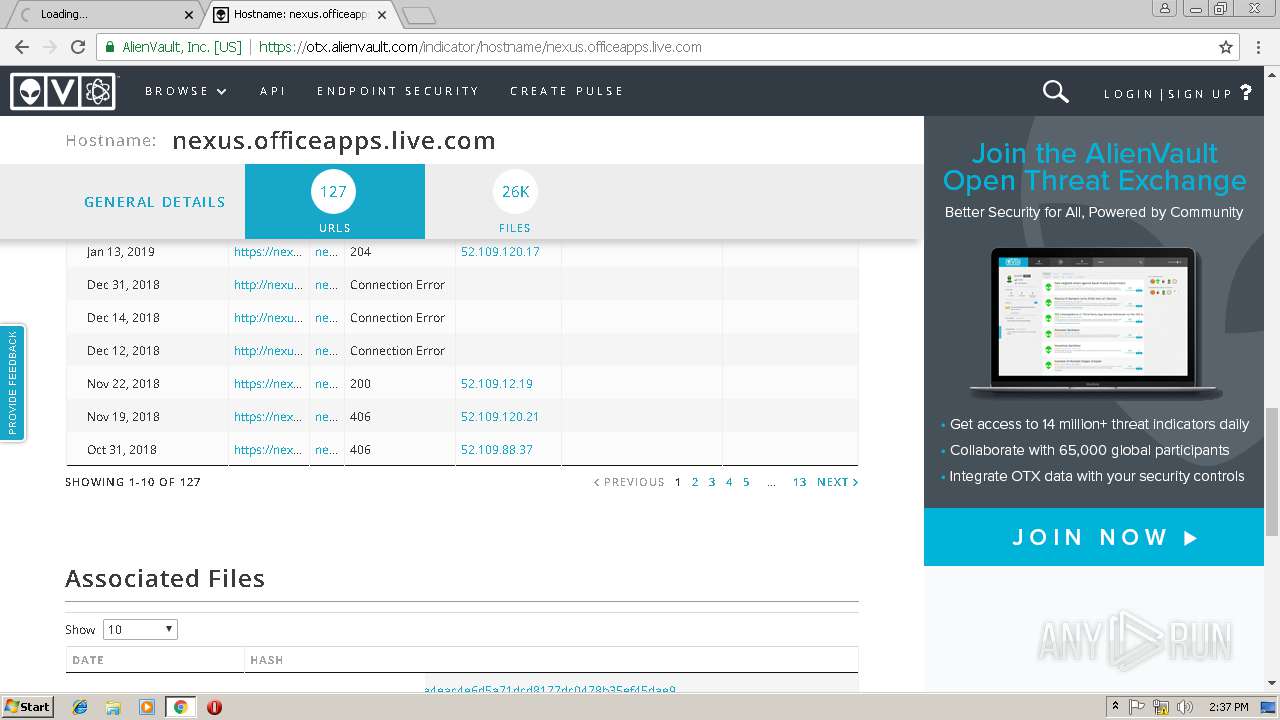Click the help question mark icon
Screen dimensions: 1280x720
pyautogui.click(x=1246, y=92)
